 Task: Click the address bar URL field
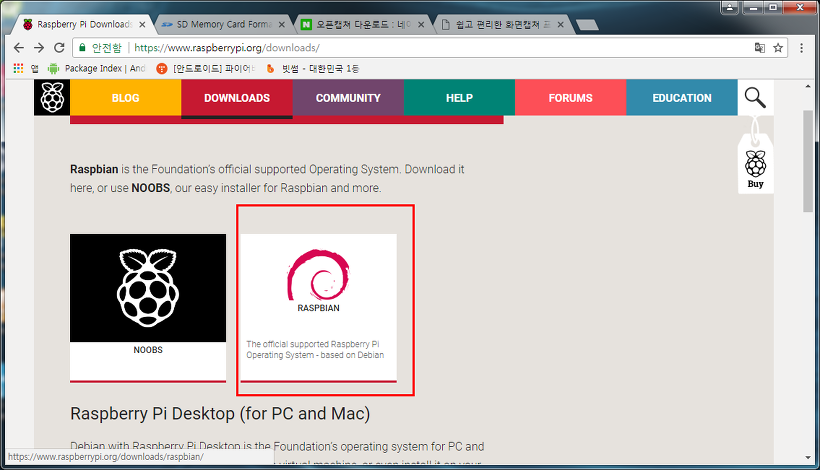coord(429,48)
